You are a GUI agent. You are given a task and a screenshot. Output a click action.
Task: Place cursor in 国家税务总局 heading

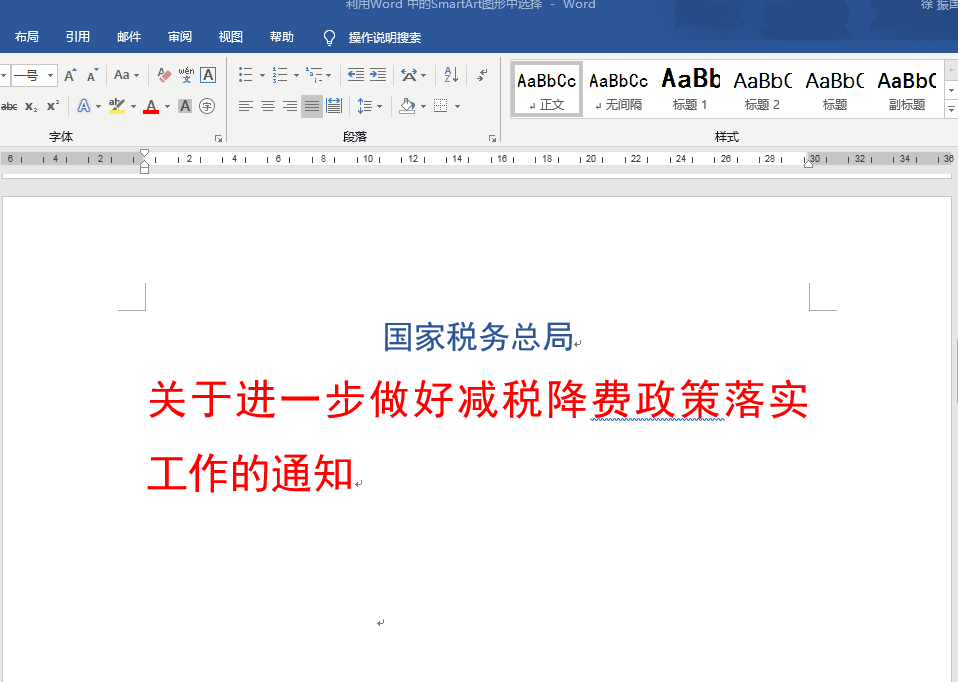[478, 337]
